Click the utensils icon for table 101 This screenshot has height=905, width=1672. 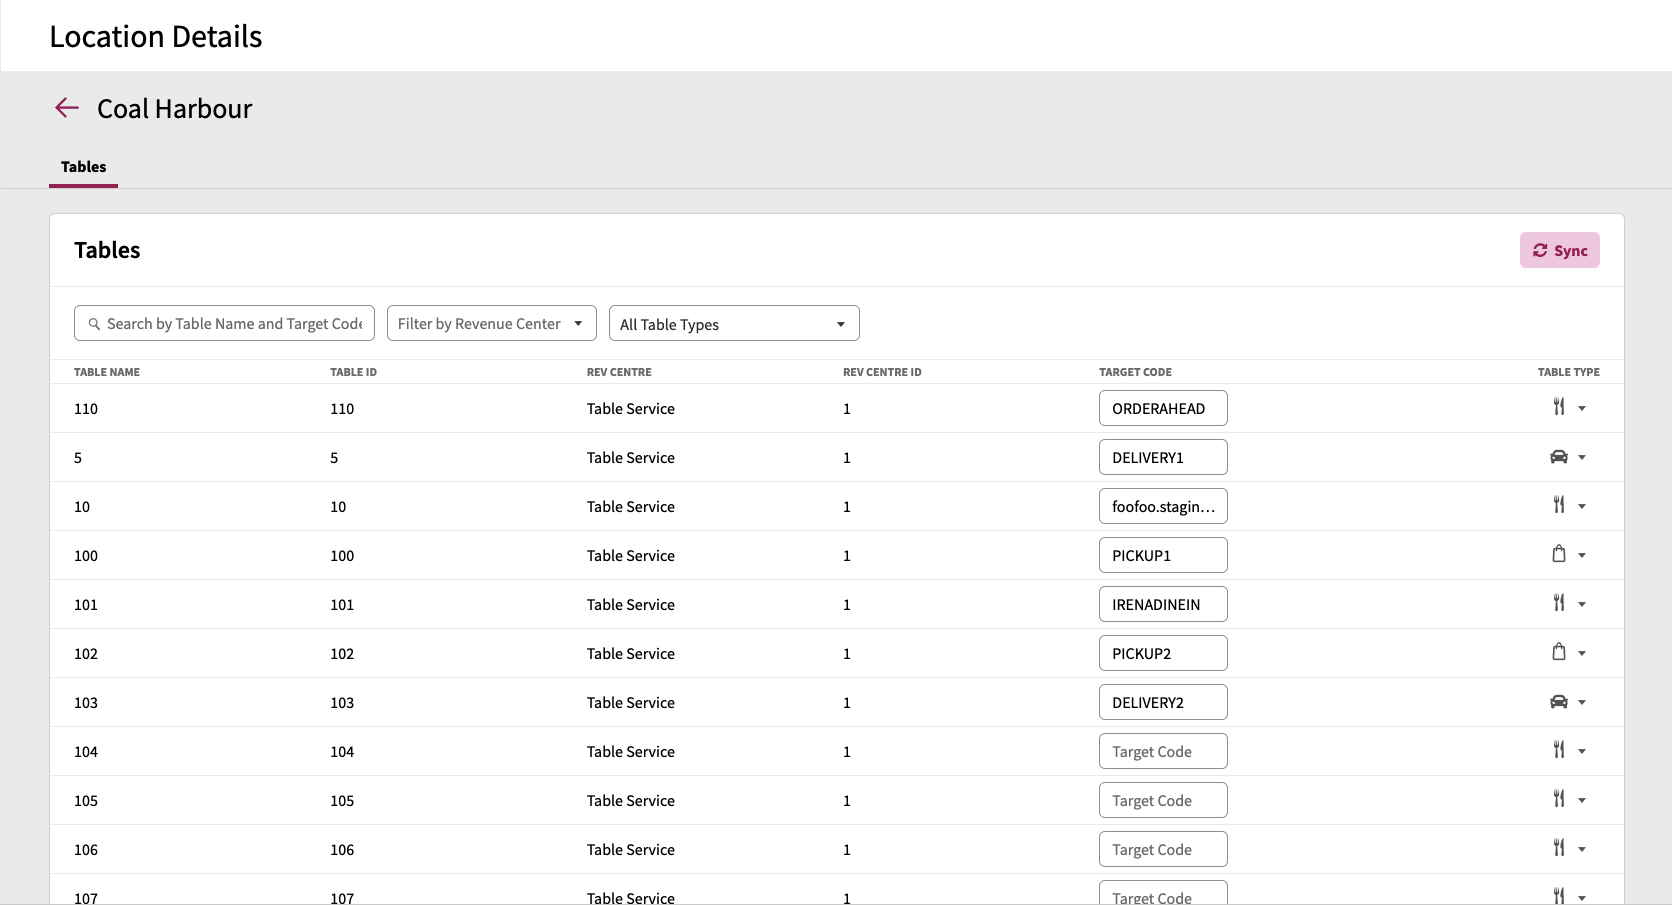pos(1558,603)
